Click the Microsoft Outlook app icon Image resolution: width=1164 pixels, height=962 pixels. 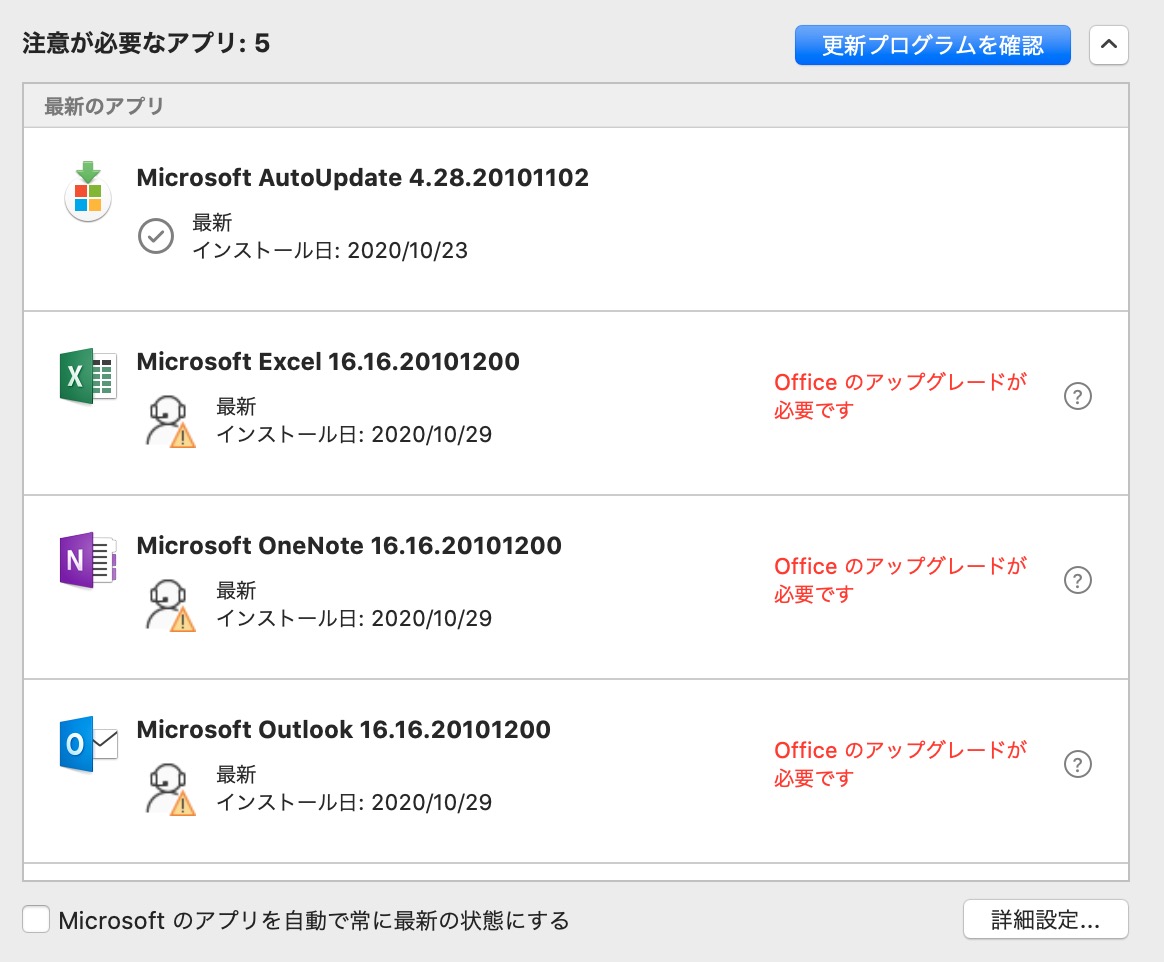(x=88, y=745)
